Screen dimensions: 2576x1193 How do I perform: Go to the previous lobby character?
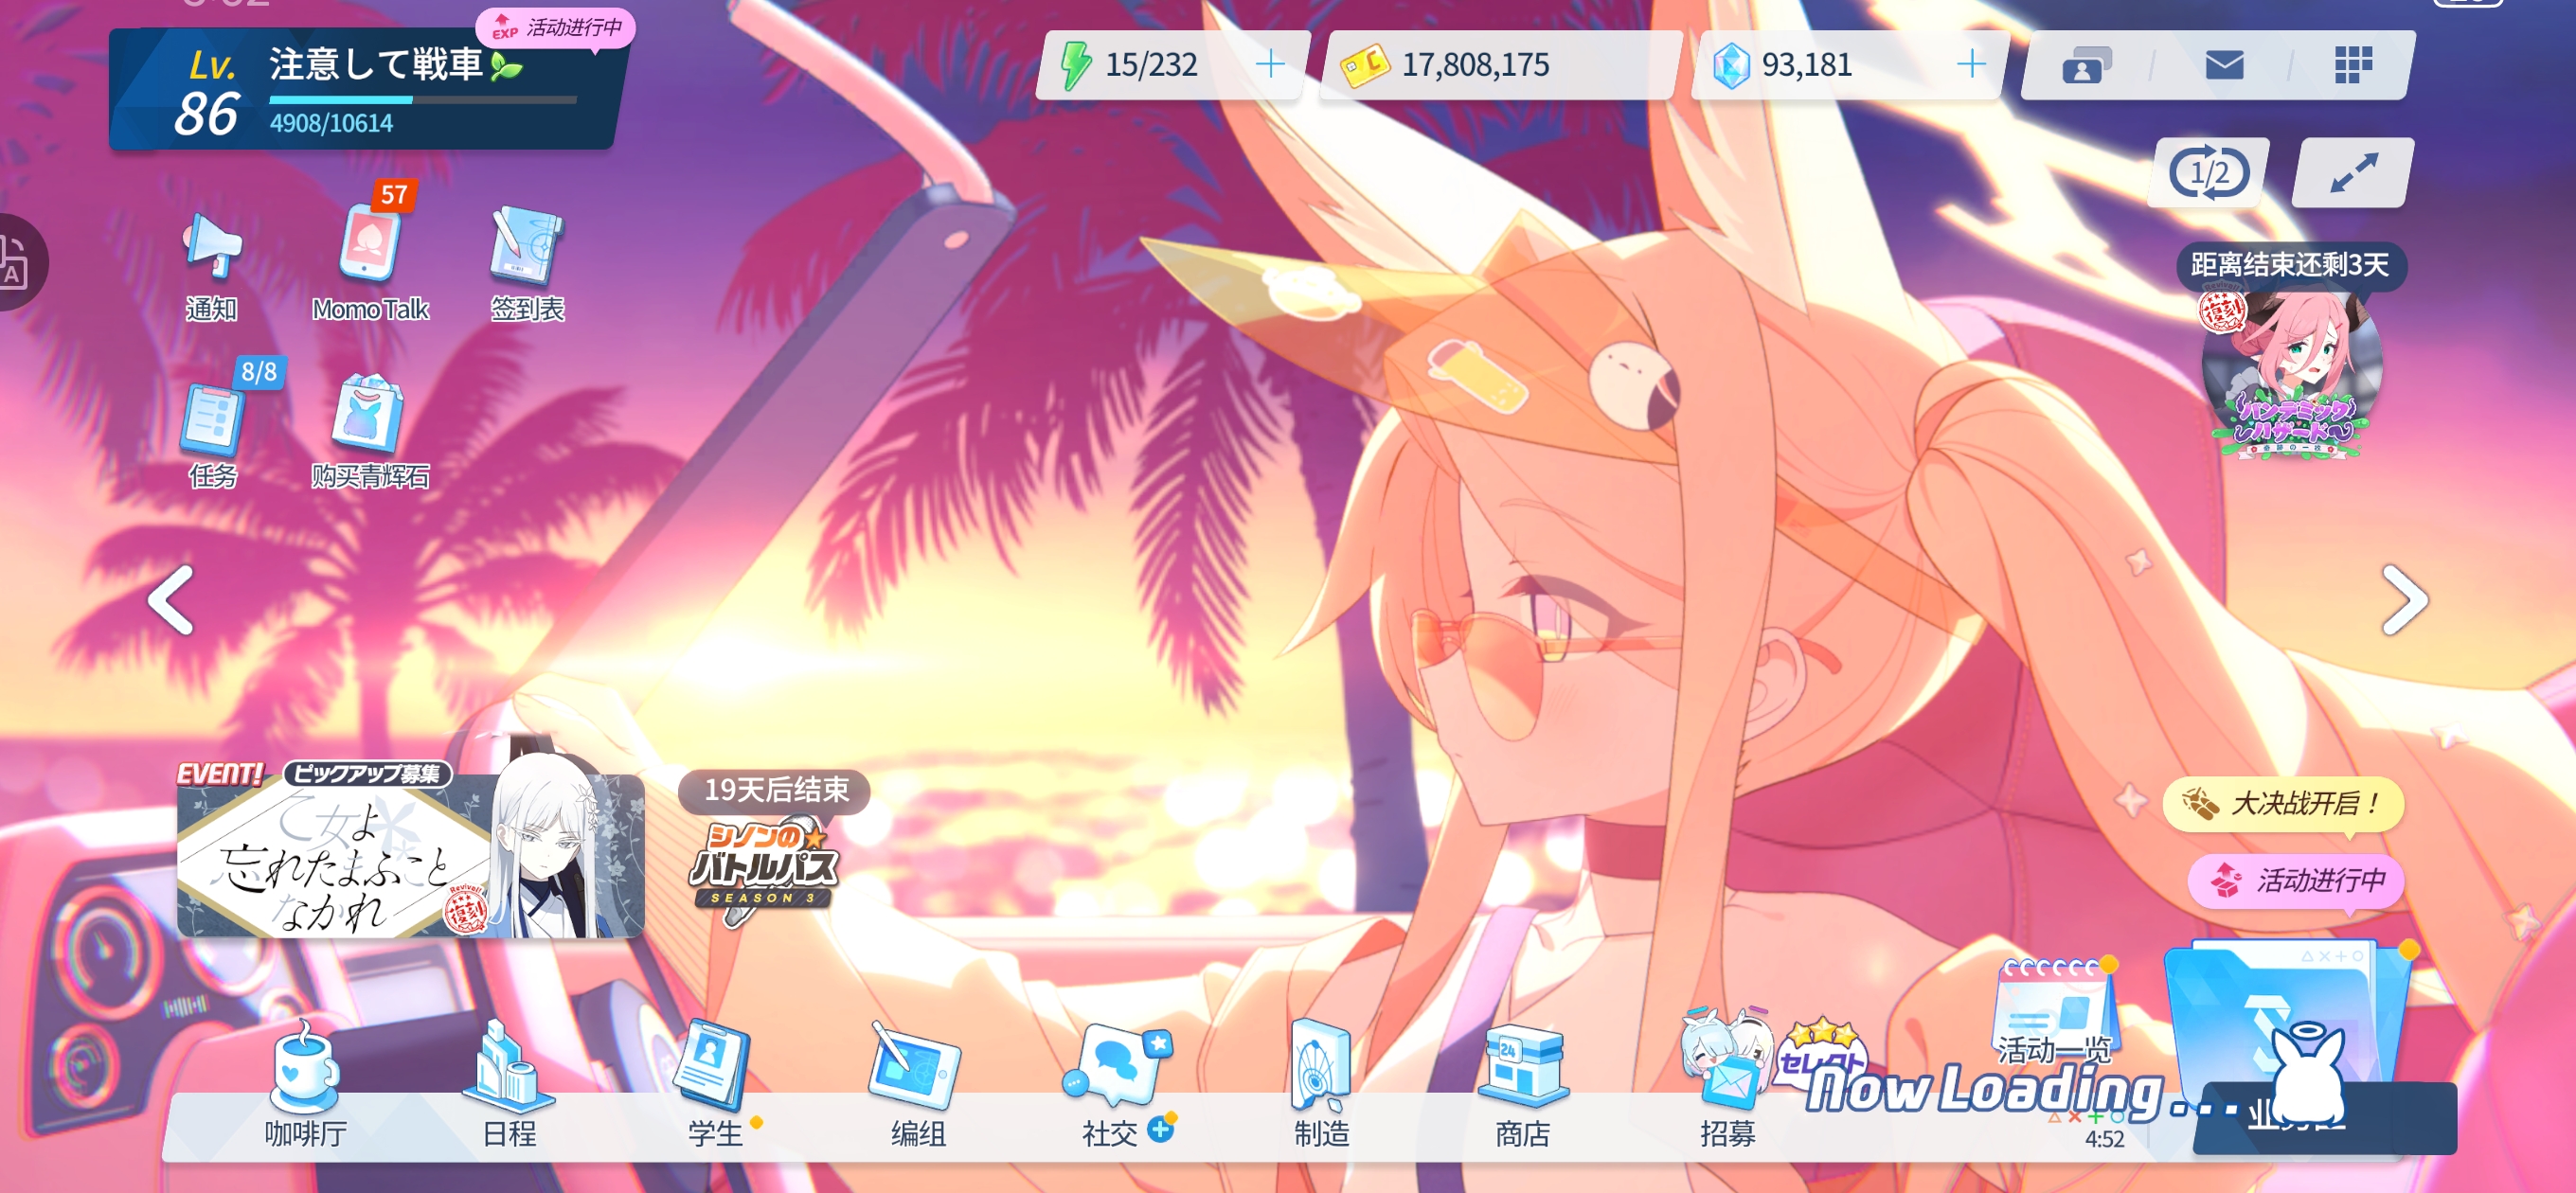pos(171,600)
